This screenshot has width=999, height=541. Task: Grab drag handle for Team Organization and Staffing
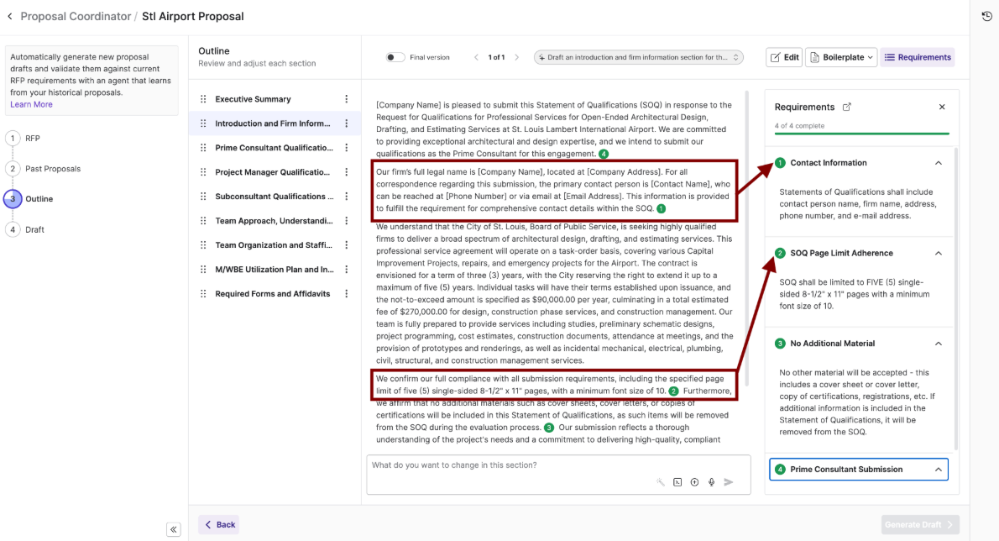[x=203, y=245]
